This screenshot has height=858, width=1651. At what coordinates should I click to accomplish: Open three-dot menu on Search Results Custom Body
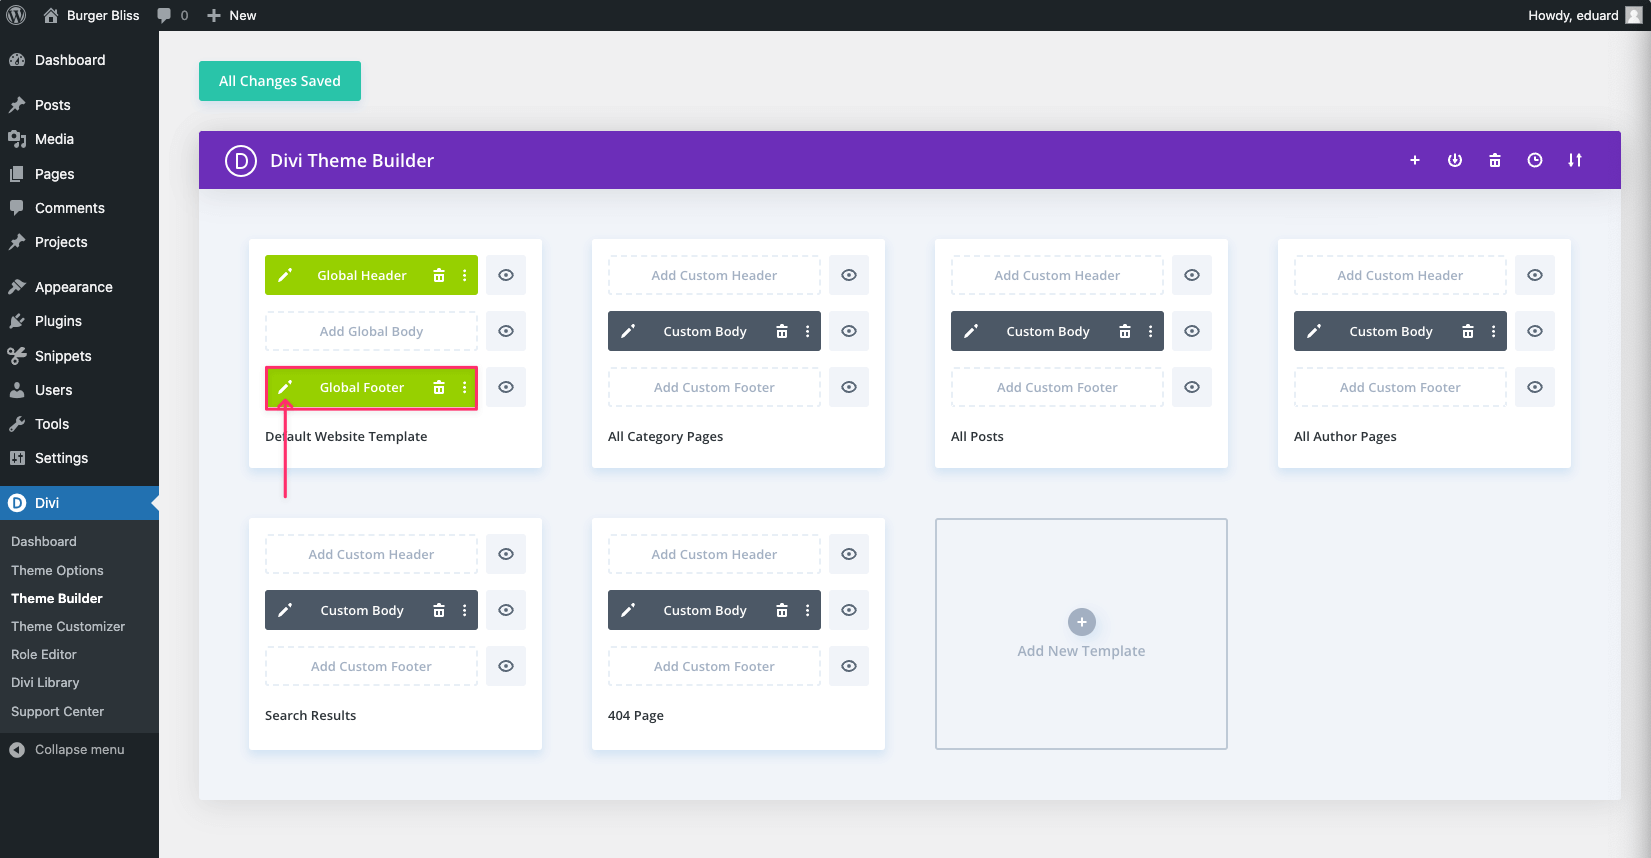465,610
